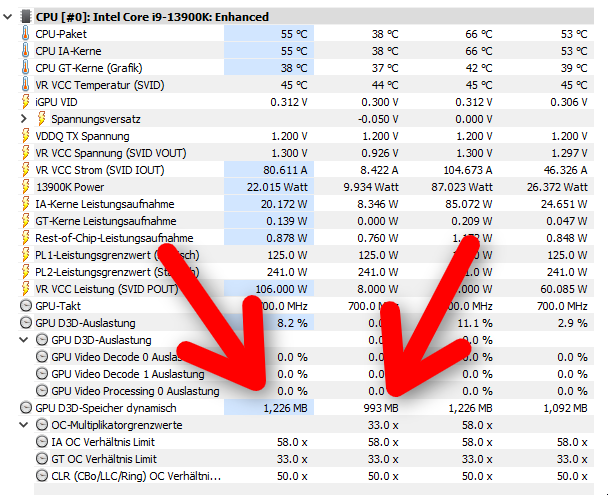
Task: Select VR VCC Spannung (SVID VOUT) label
Action: [111, 153]
